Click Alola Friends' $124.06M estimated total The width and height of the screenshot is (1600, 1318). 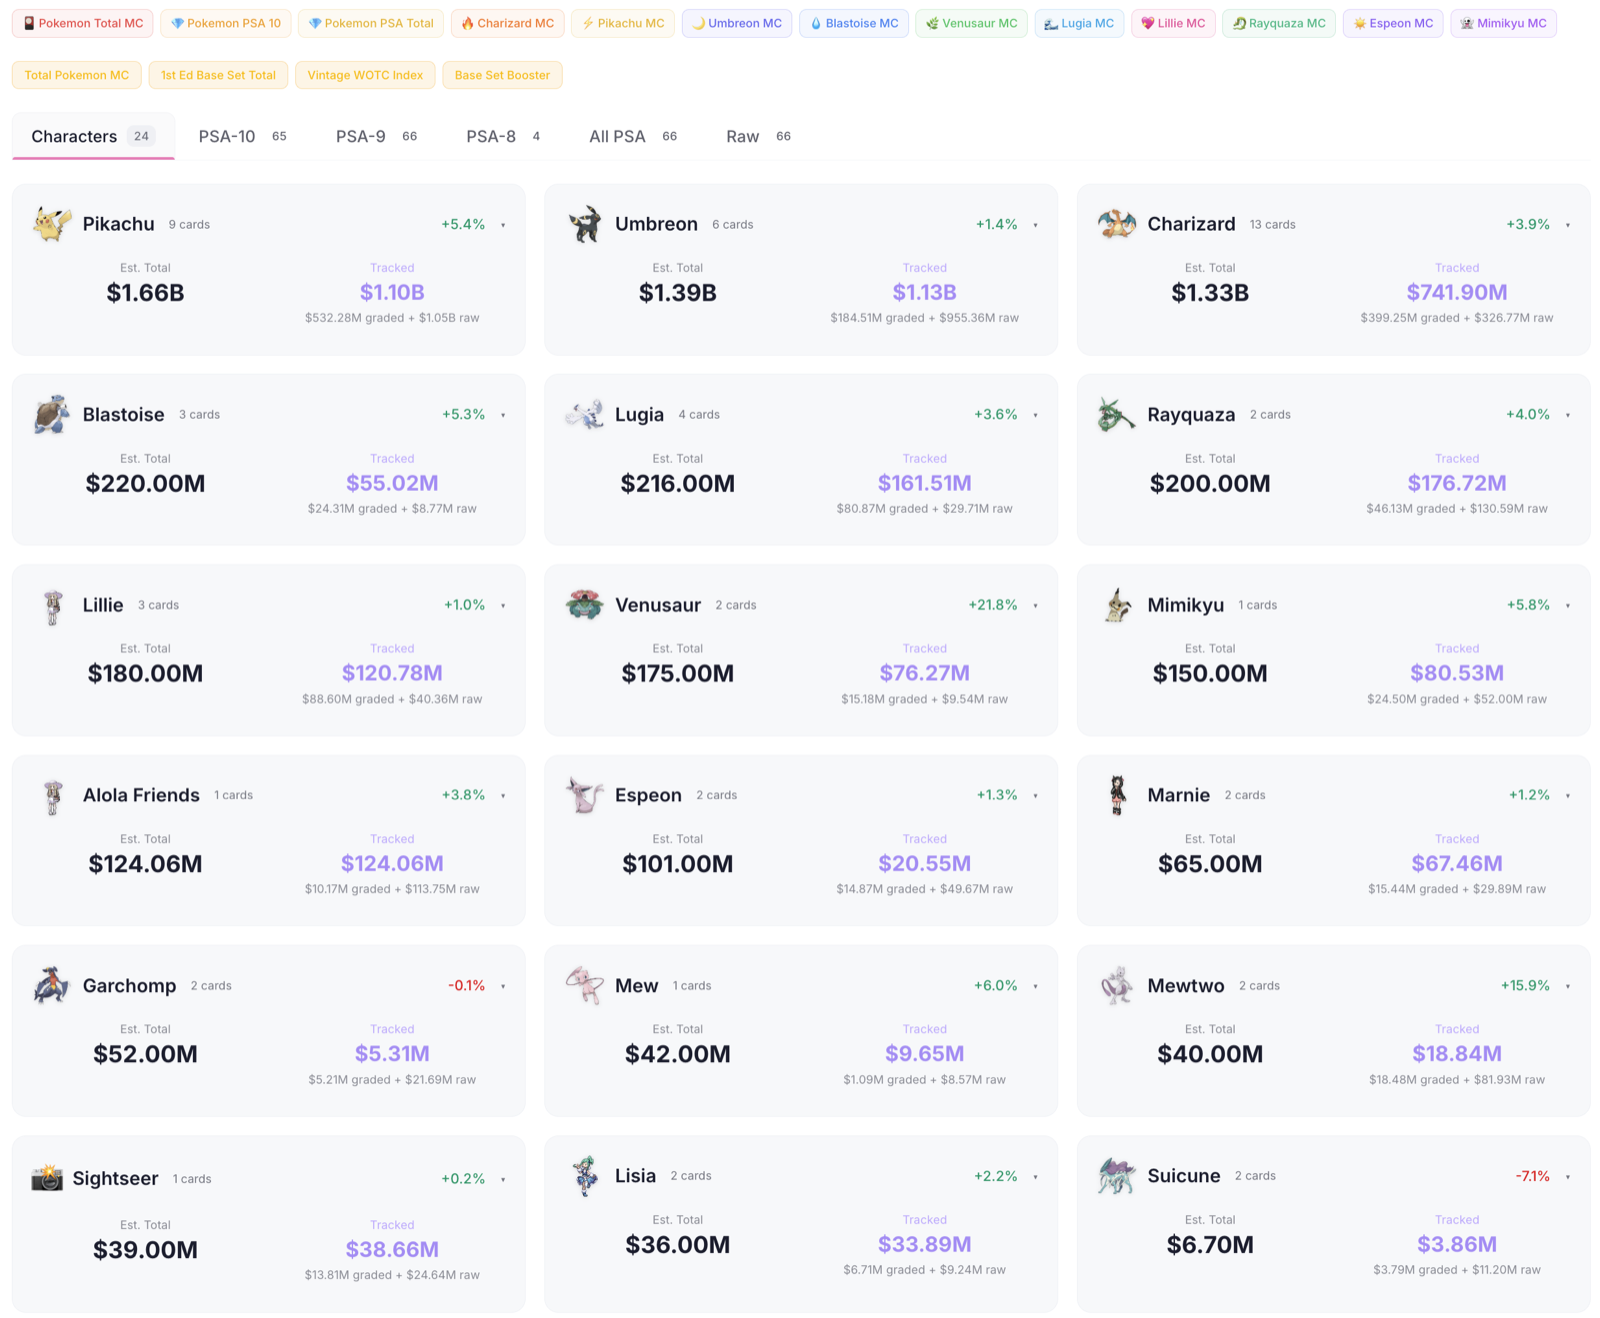coord(145,864)
